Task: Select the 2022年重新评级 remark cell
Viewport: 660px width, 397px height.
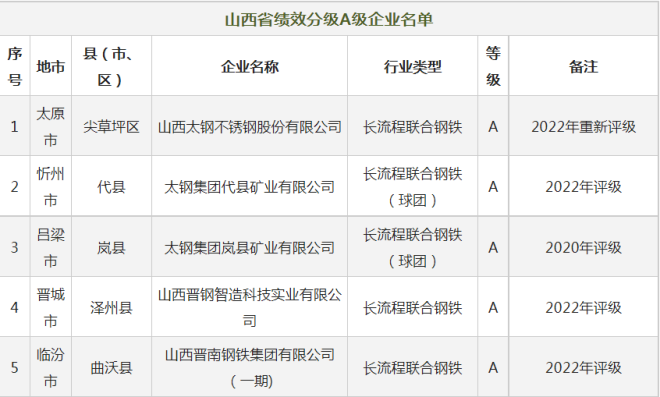Action: 583,127
